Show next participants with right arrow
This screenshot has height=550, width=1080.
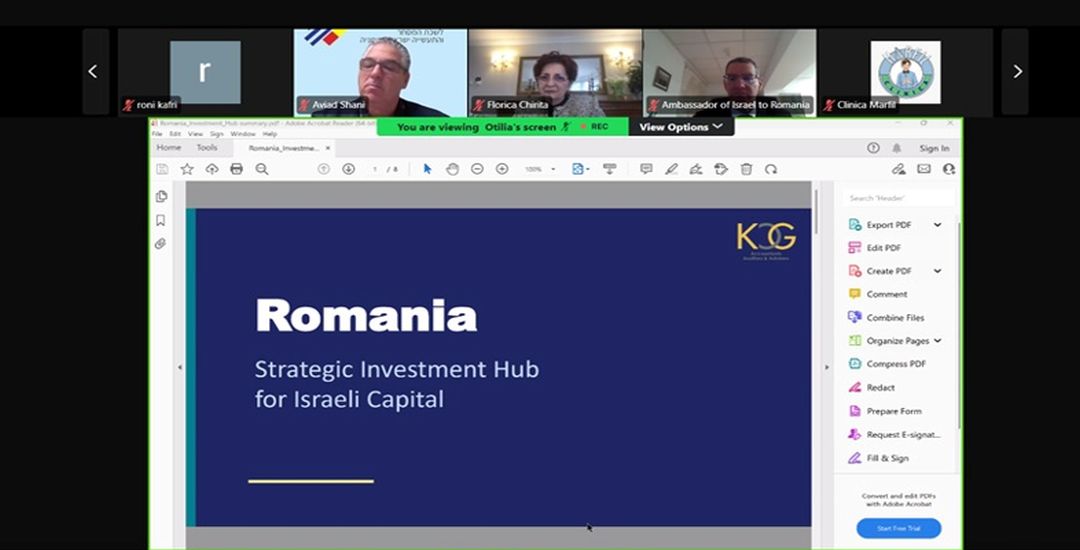coord(1016,71)
